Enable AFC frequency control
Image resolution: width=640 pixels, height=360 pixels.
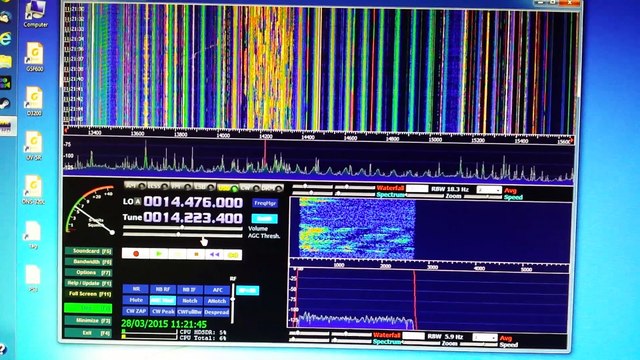(x=217, y=290)
